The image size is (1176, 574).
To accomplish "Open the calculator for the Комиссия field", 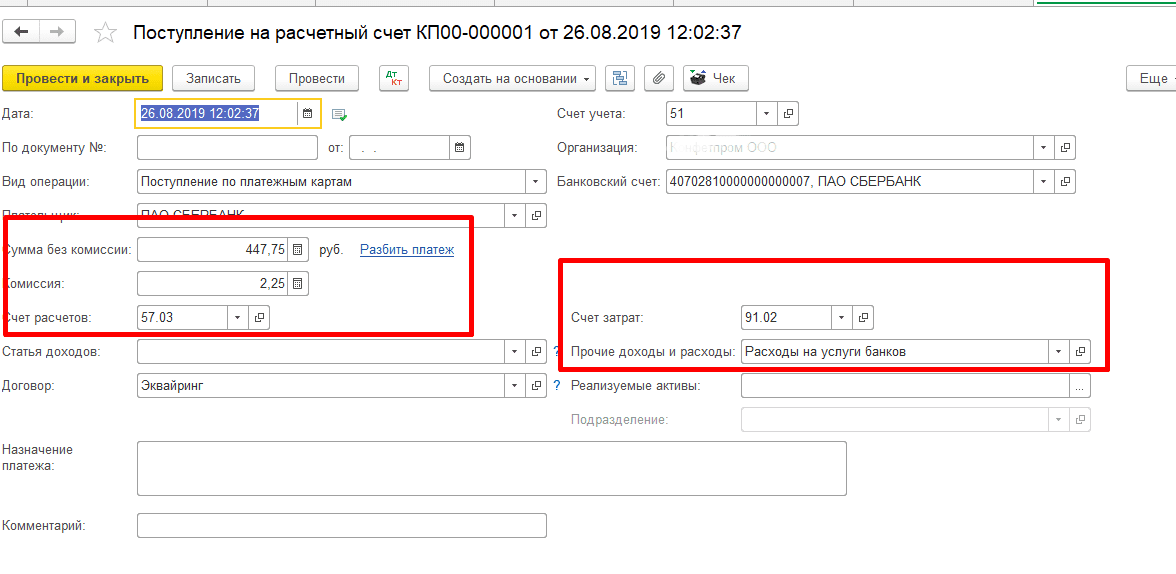I will click(x=297, y=284).
